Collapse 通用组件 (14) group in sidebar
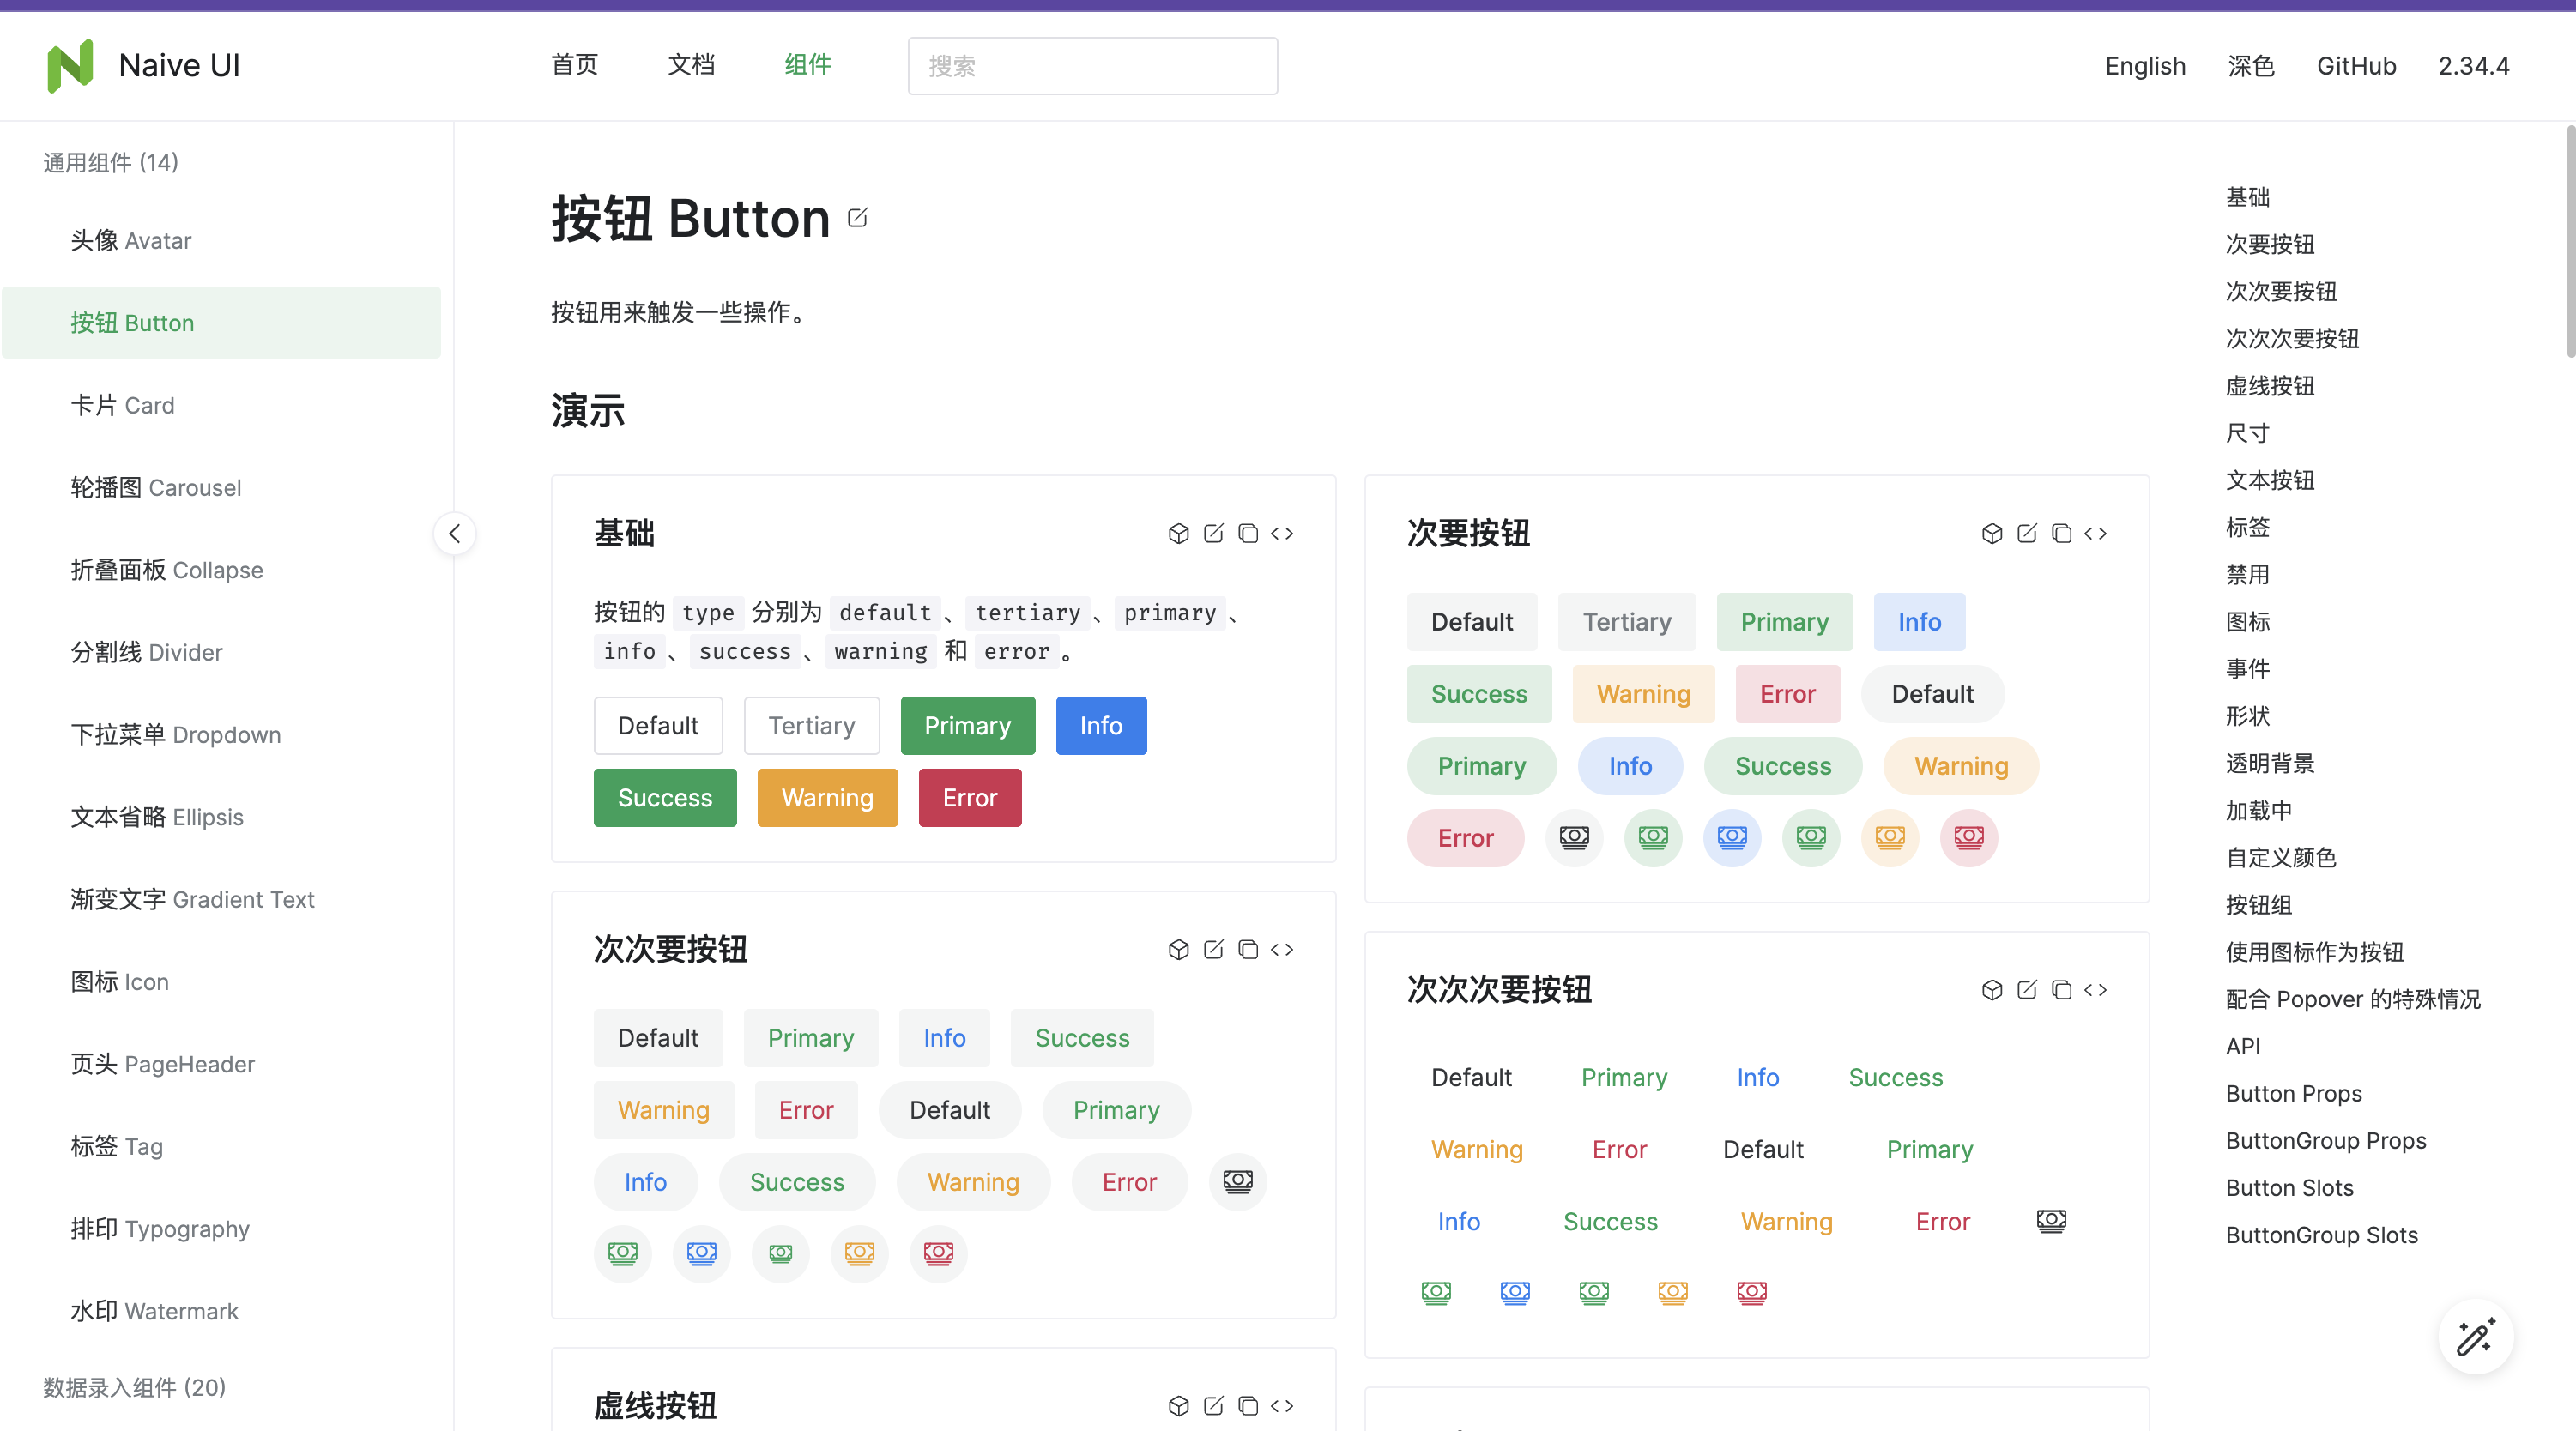This screenshot has width=2576, height=1431. 111,163
